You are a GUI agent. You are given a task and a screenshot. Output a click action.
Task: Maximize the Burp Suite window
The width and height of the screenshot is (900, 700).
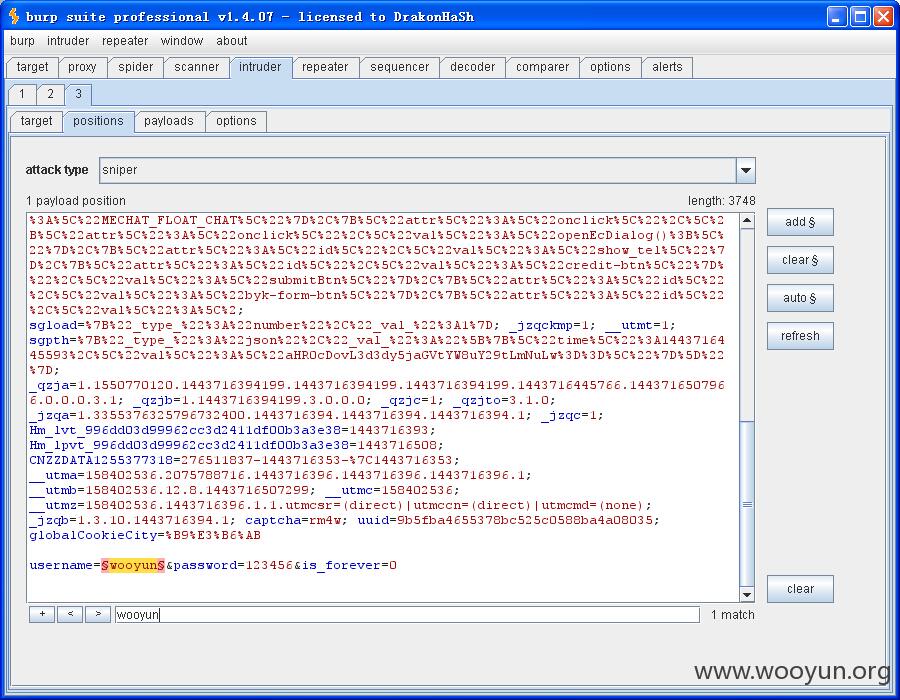(860, 17)
